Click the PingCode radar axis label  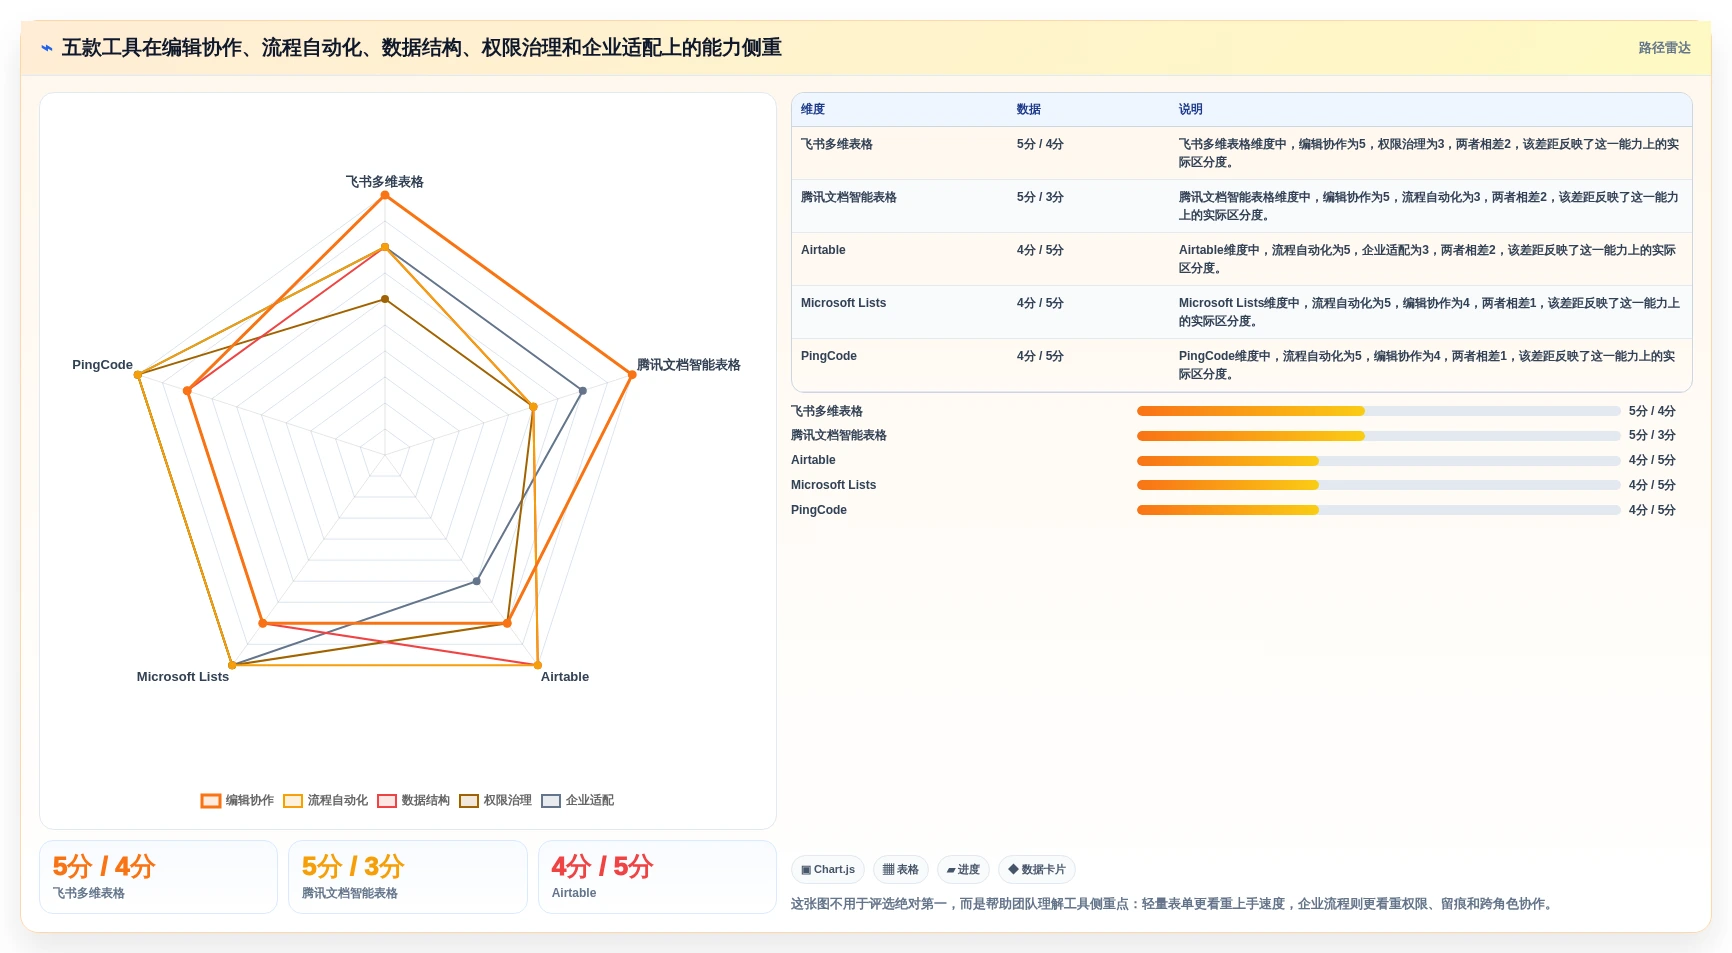point(102,365)
